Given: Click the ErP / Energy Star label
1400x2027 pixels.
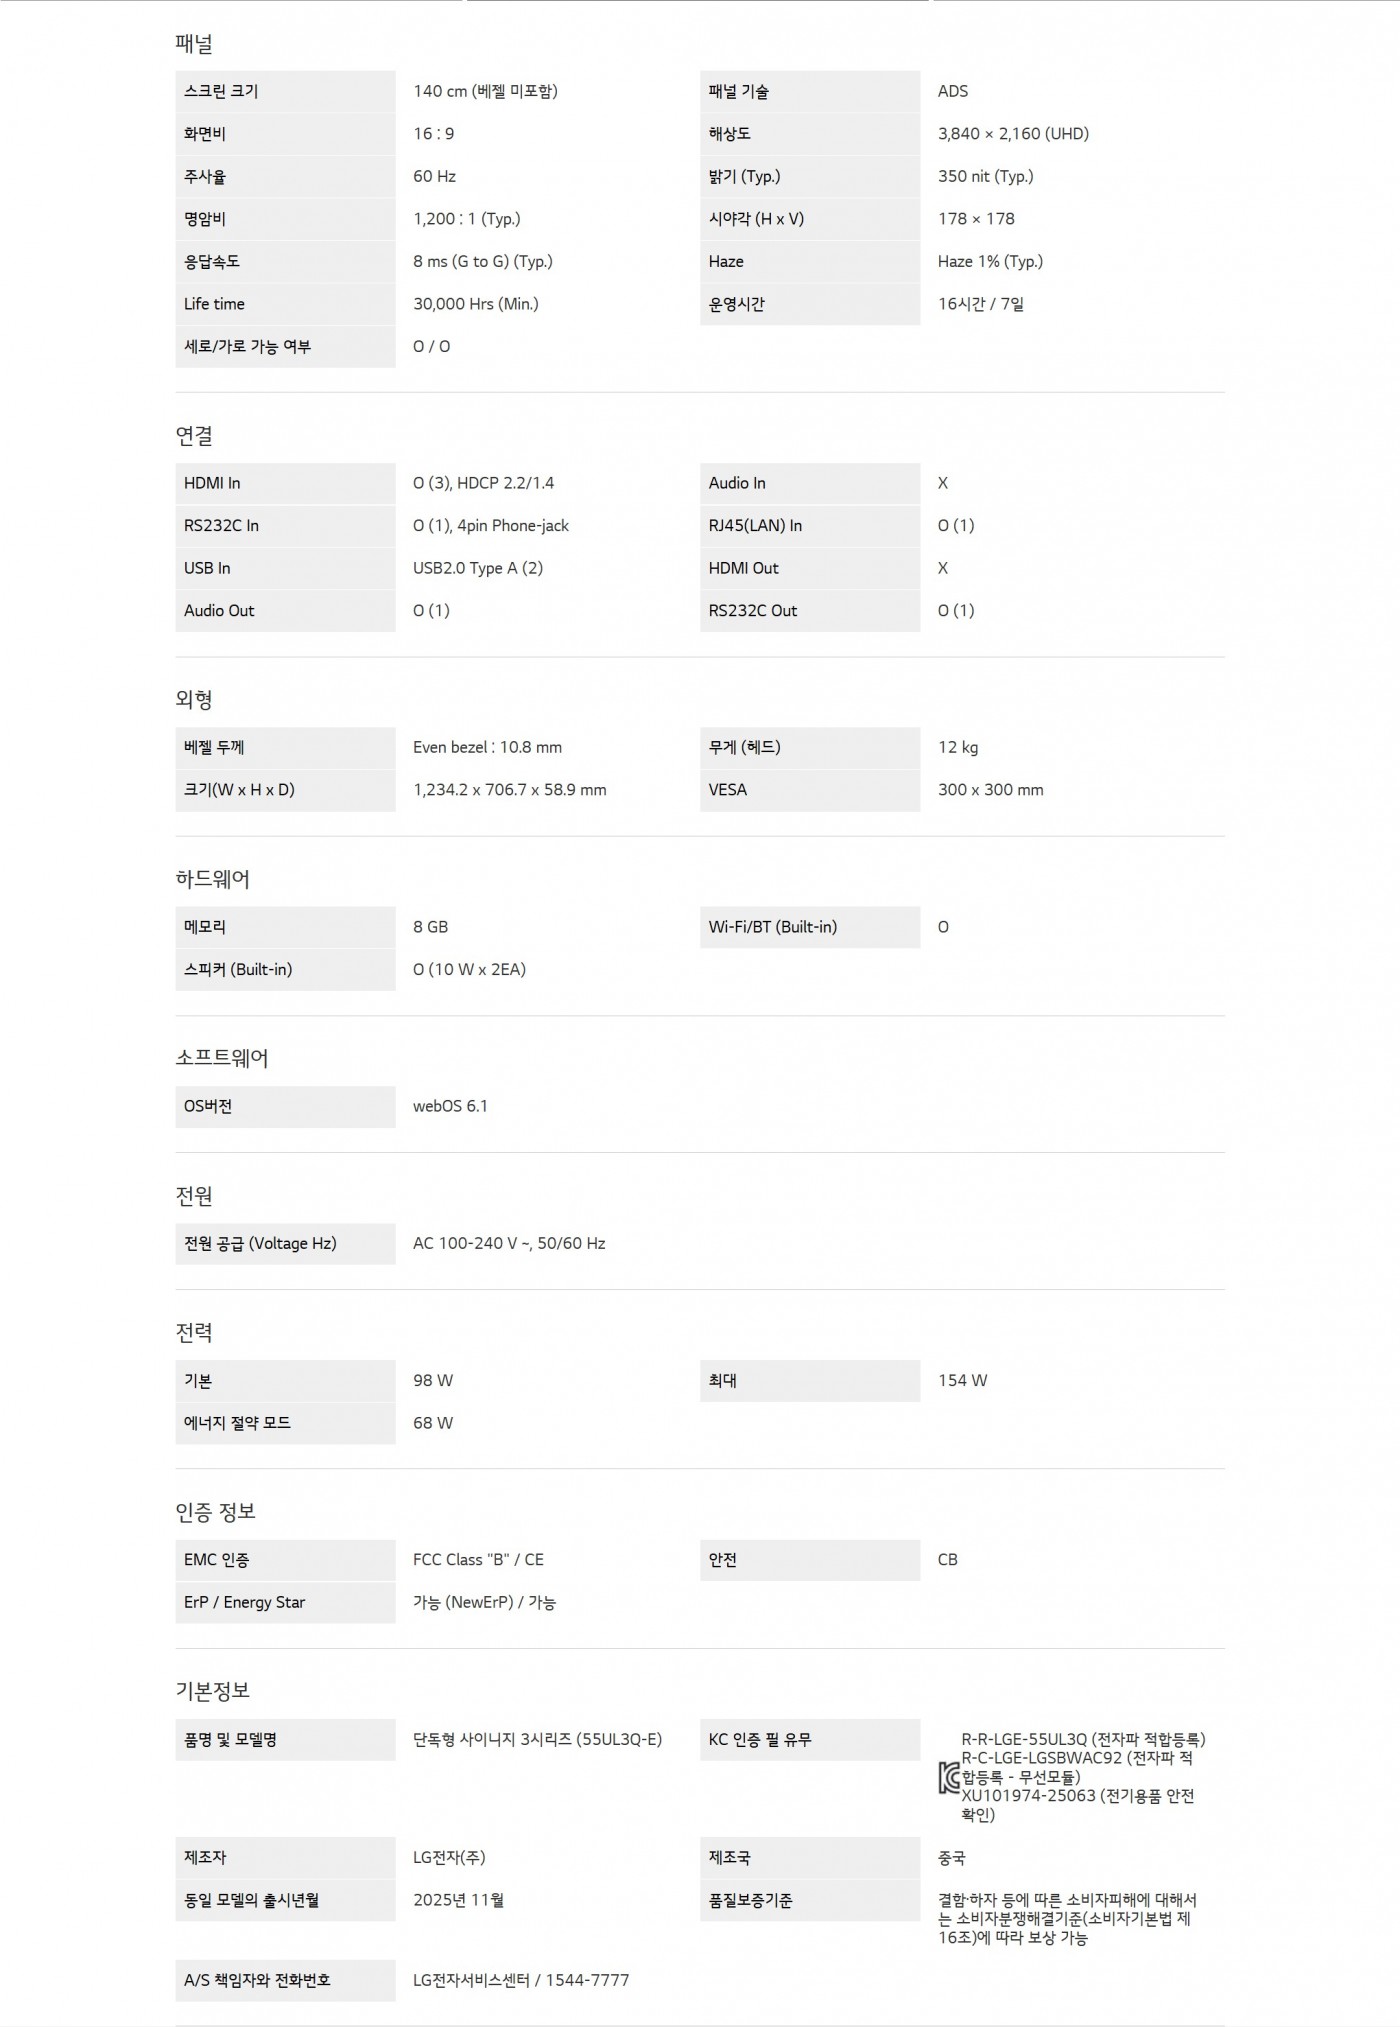Looking at the screenshot, I should [x=245, y=1602].
